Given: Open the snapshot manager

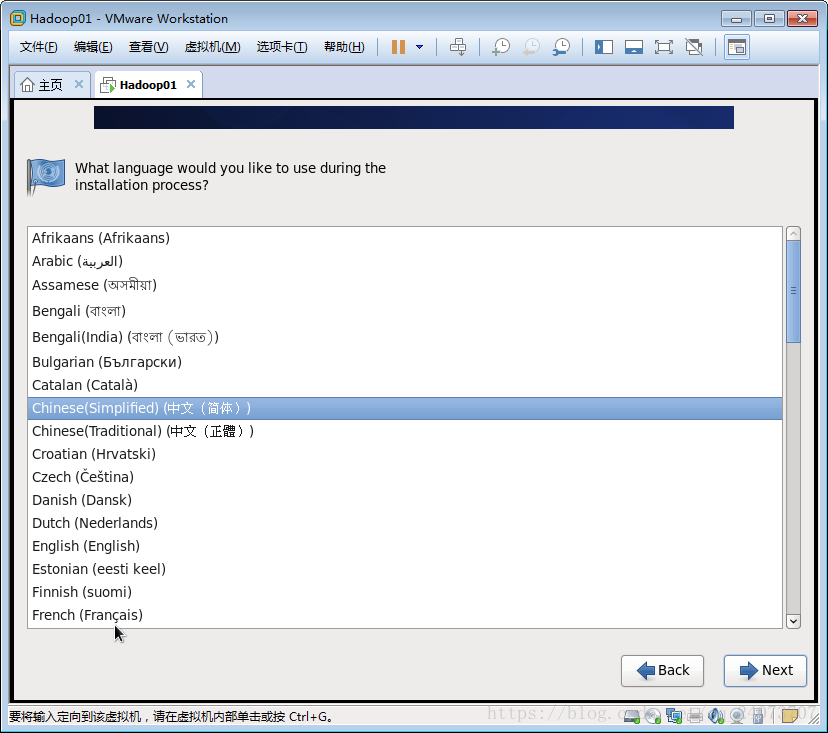Looking at the screenshot, I should pyautogui.click(x=561, y=47).
